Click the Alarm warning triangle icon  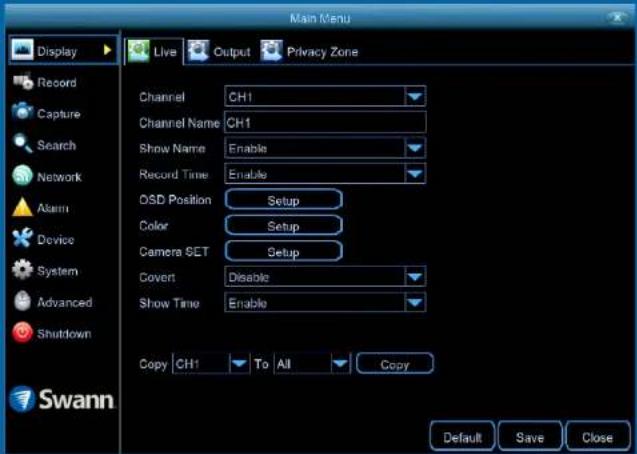(x=22, y=207)
